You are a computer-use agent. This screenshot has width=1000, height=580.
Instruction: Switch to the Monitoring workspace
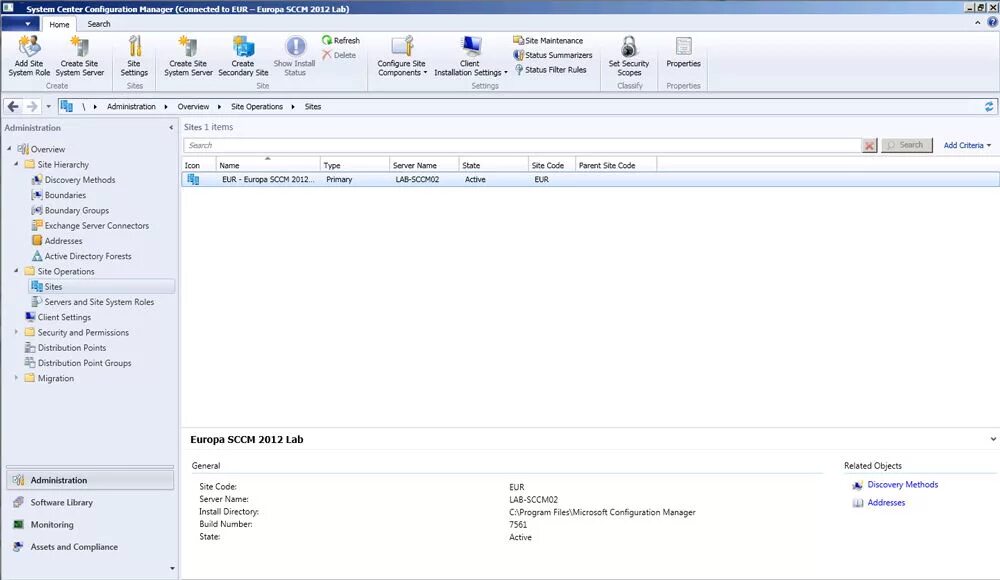pos(90,524)
